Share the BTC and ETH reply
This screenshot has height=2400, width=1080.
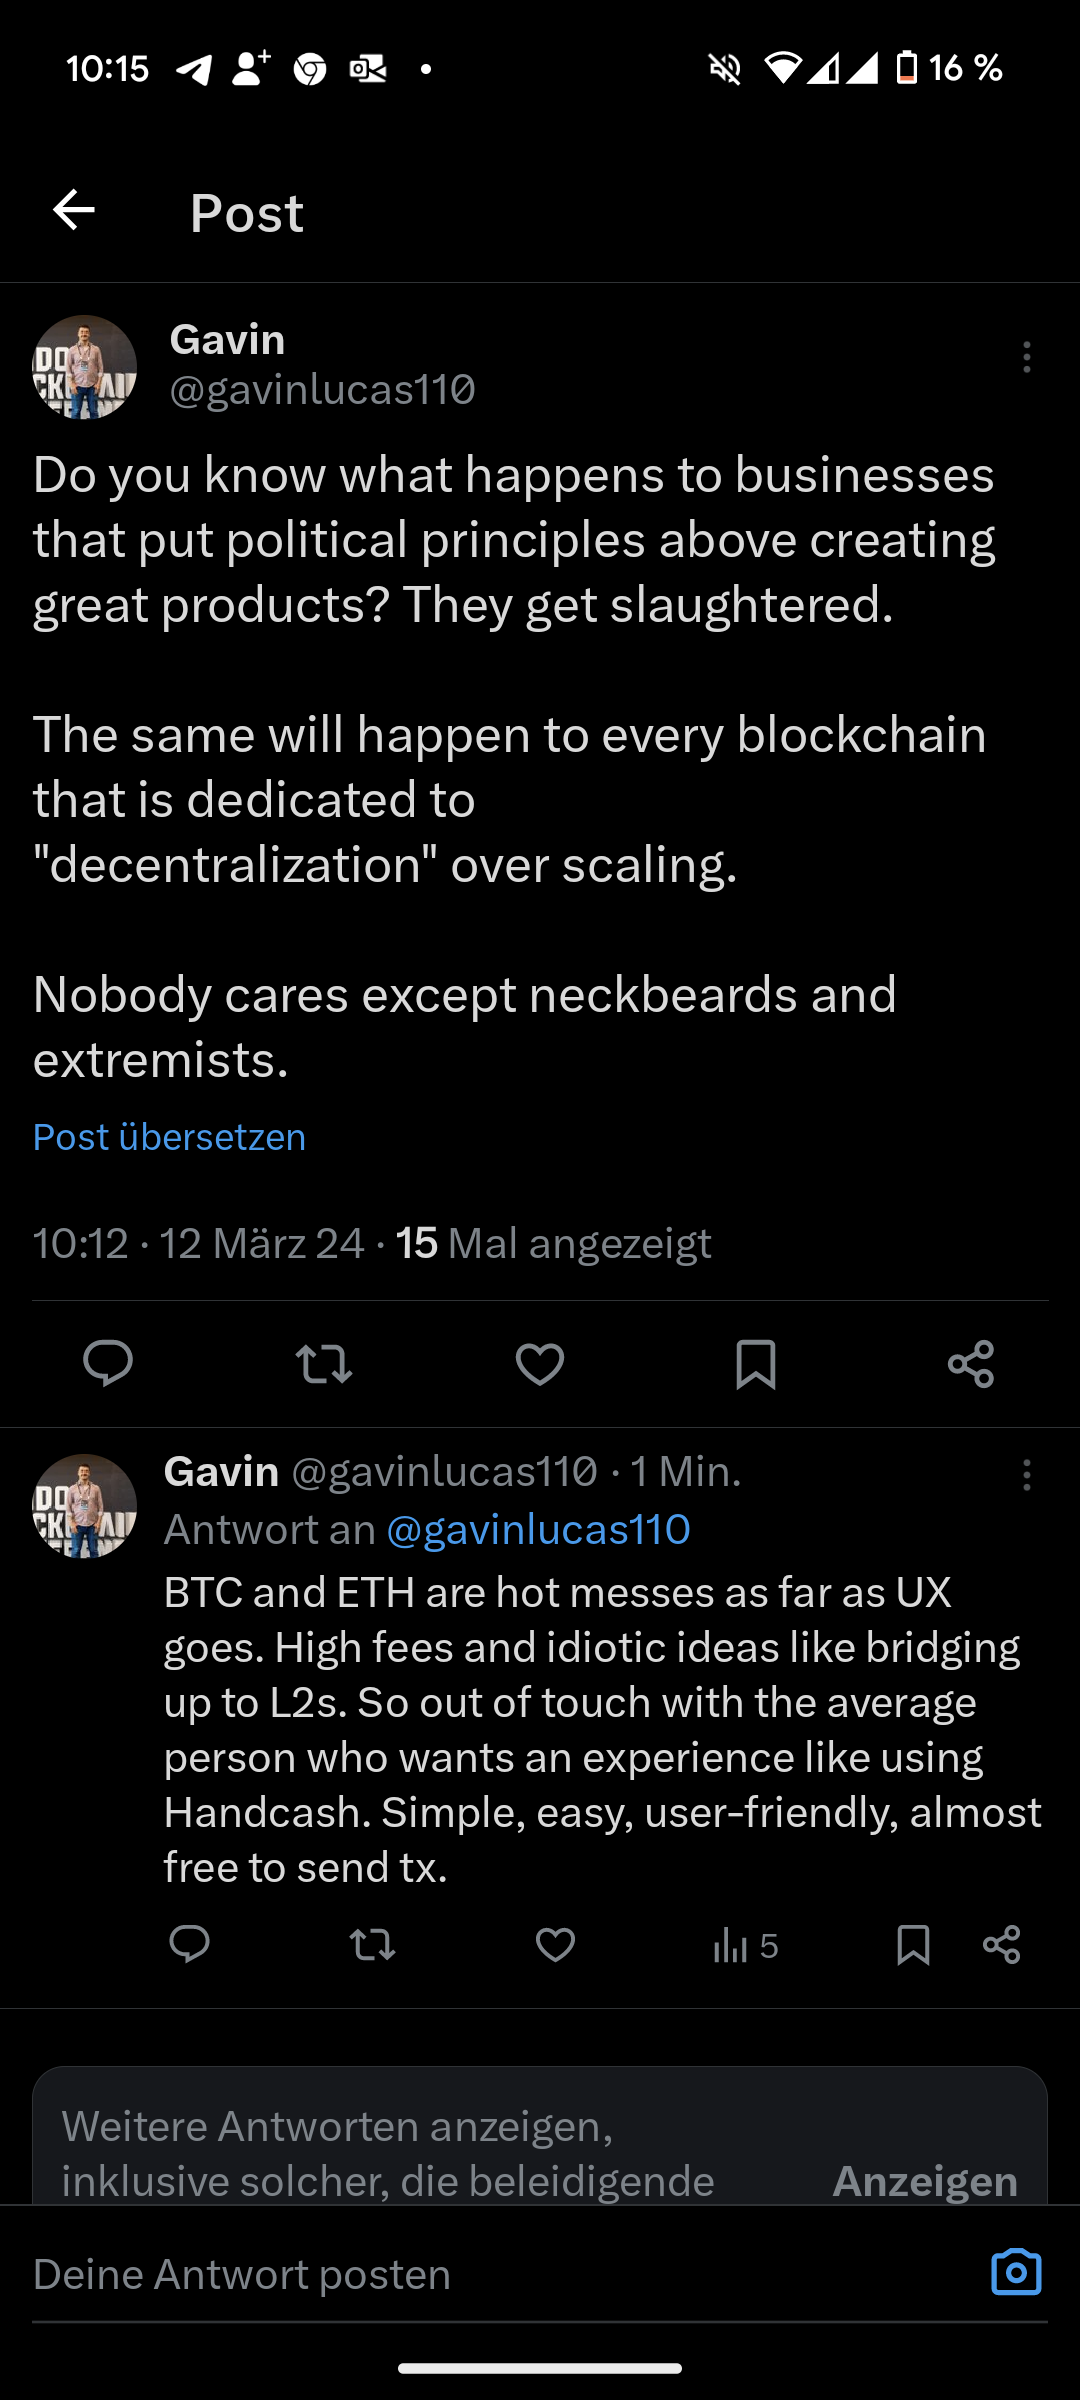click(x=1002, y=1945)
